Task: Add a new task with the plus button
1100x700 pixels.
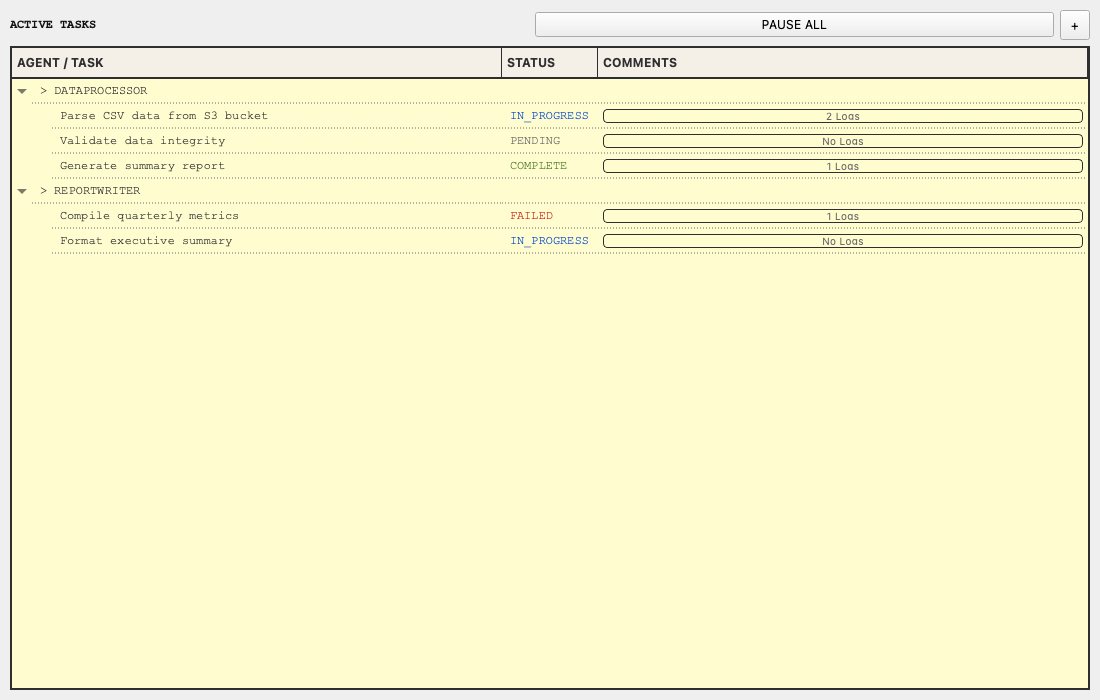Action: 1074,24
